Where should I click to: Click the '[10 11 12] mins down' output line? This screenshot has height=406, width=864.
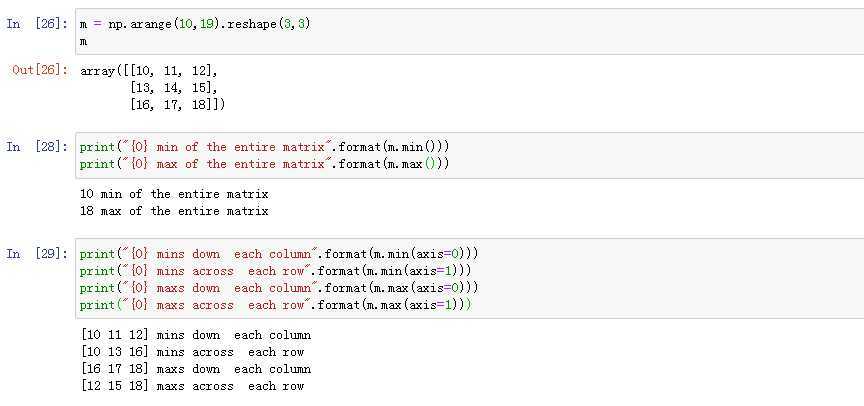click(x=196, y=335)
